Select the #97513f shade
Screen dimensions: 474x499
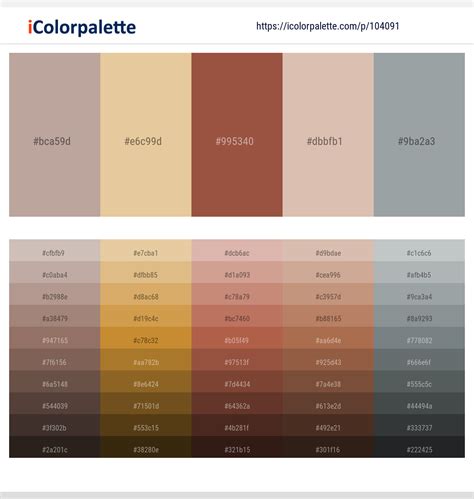(237, 360)
